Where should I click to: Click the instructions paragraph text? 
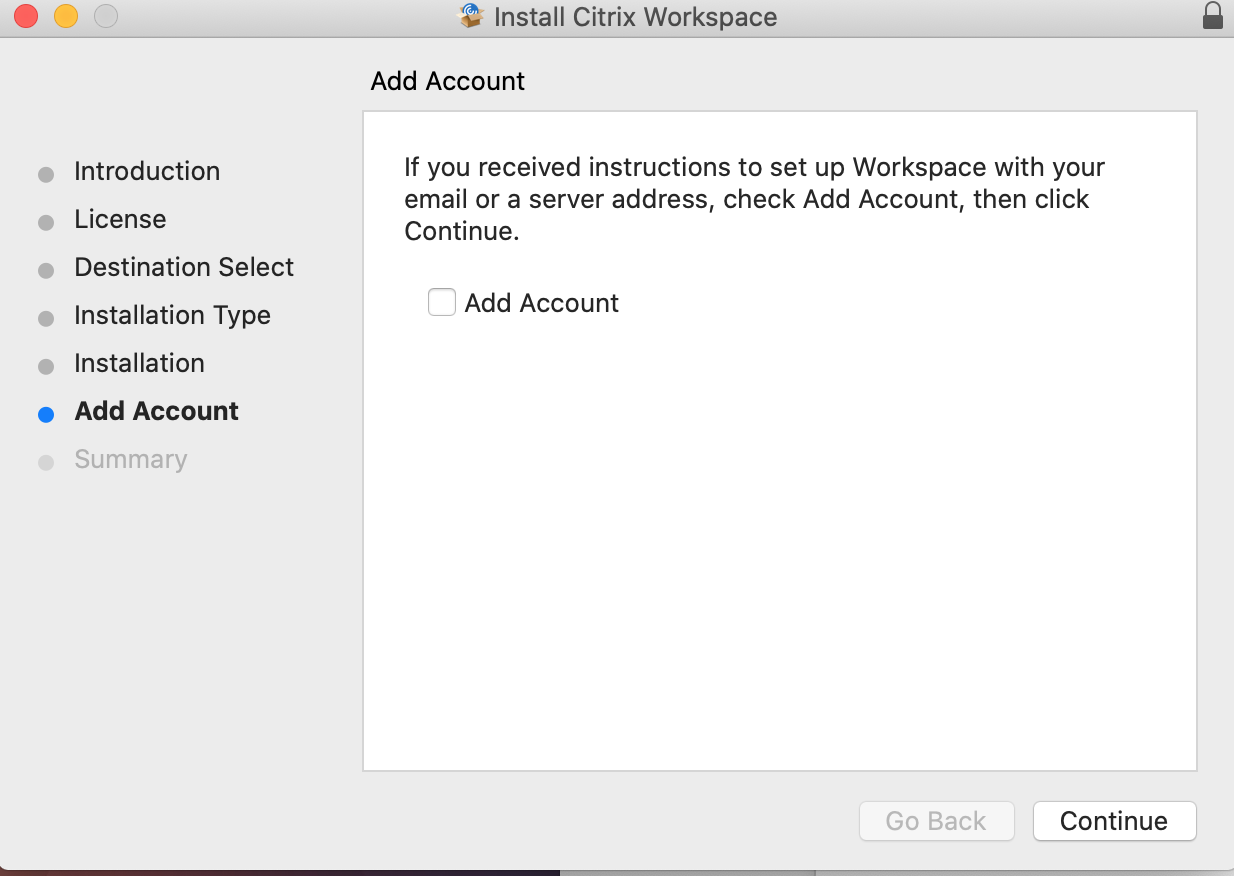[x=754, y=199]
